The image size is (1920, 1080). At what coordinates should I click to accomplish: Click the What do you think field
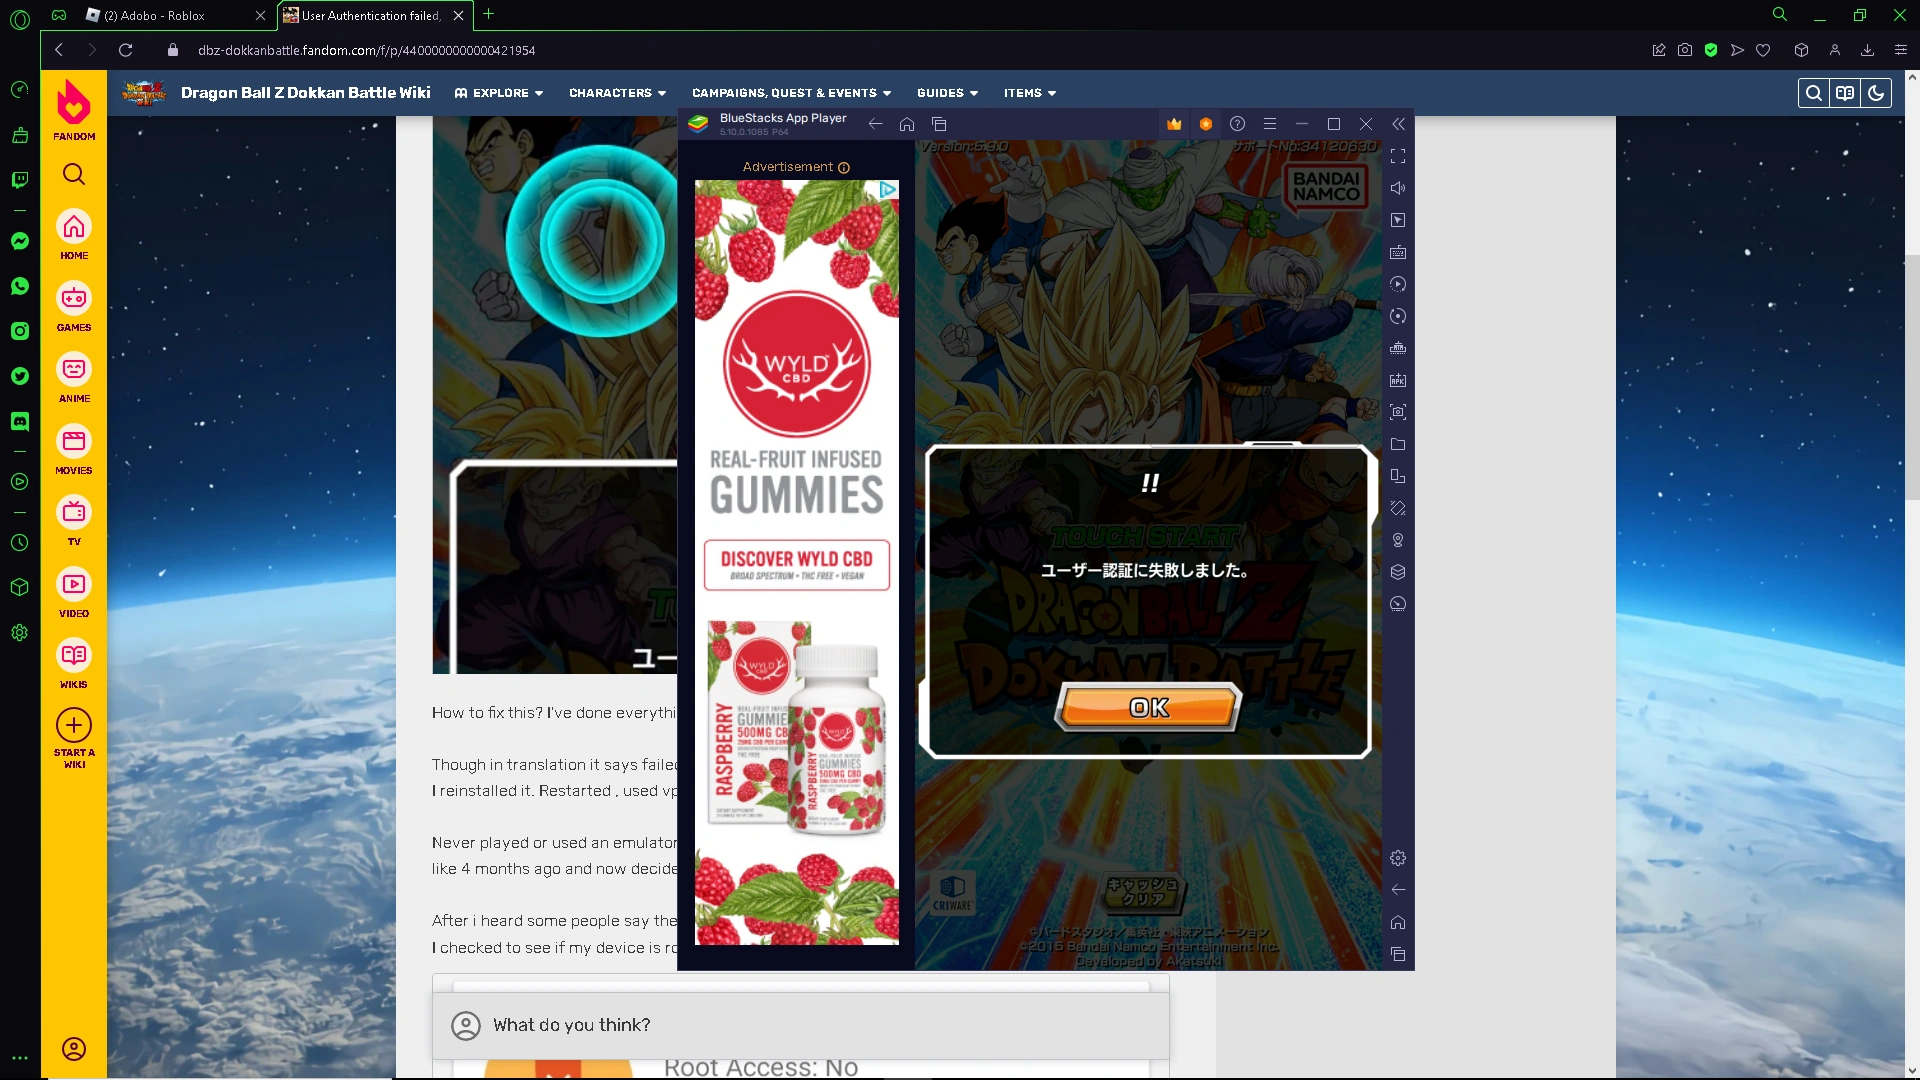tap(801, 1025)
